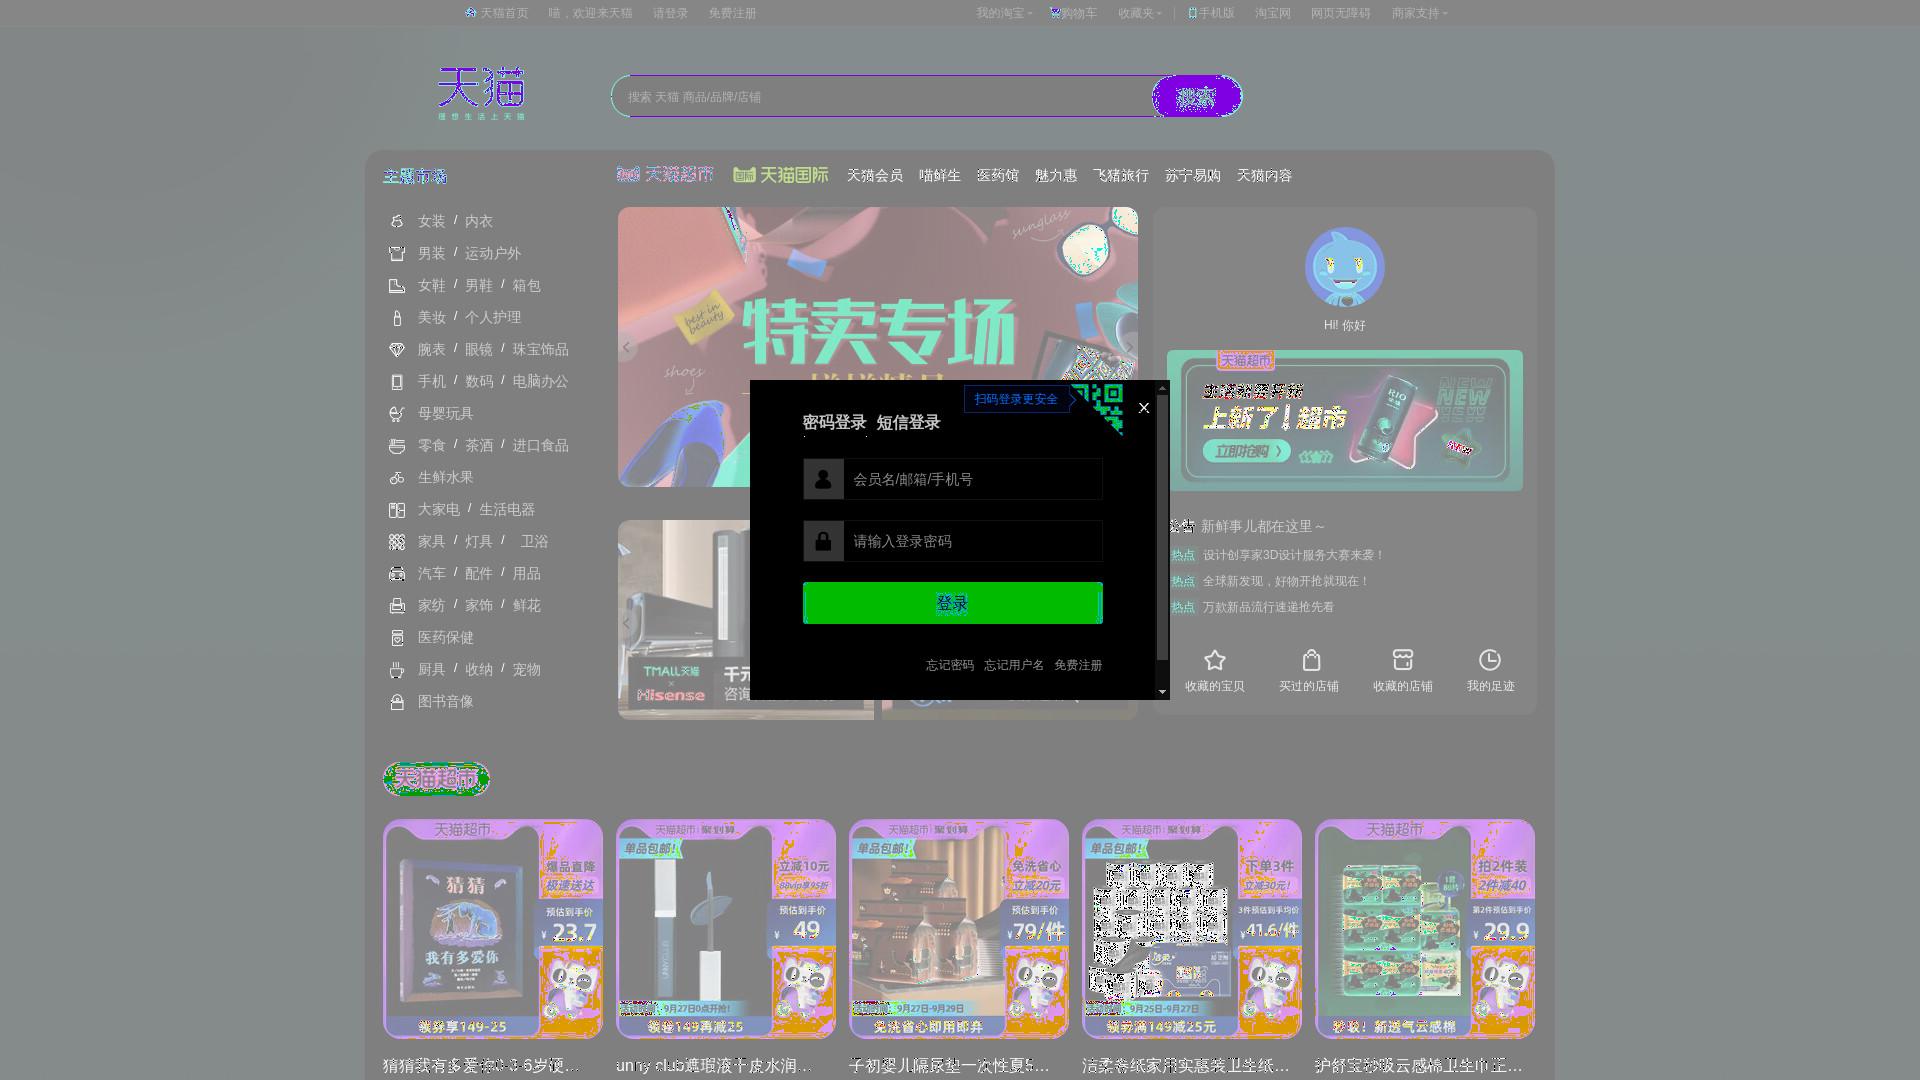The width and height of the screenshot is (1920, 1080).
Task: Click the 汽车 category car icon
Action: pyautogui.click(x=397, y=573)
